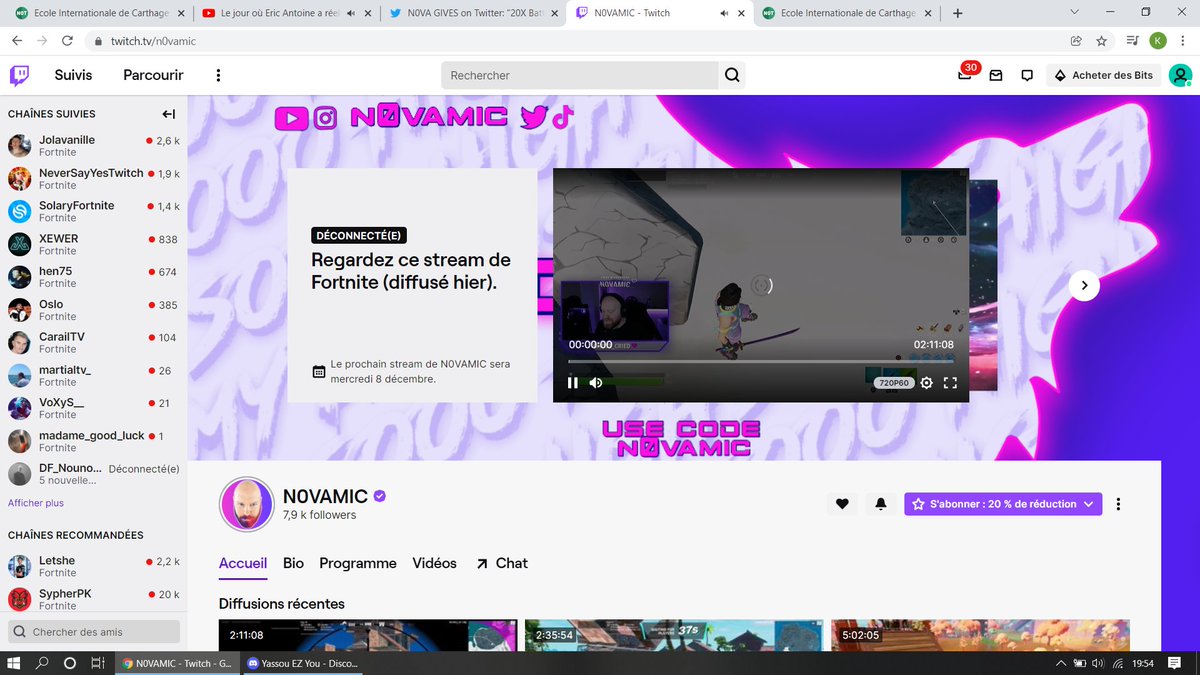1200x675 pixels.
Task: Open the user avatar menu
Action: [x=1180, y=75]
